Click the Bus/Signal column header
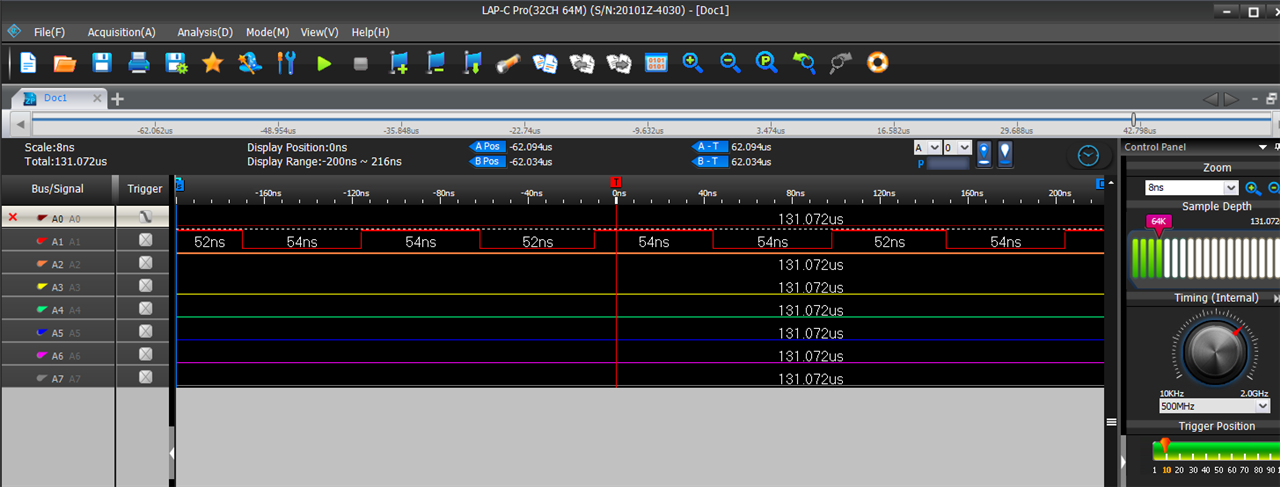 (58, 188)
